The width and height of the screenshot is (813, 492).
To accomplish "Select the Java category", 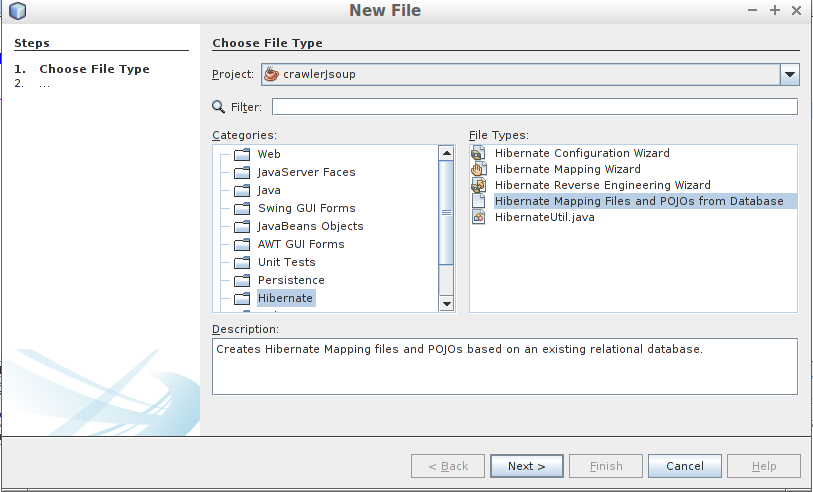I will pos(269,190).
